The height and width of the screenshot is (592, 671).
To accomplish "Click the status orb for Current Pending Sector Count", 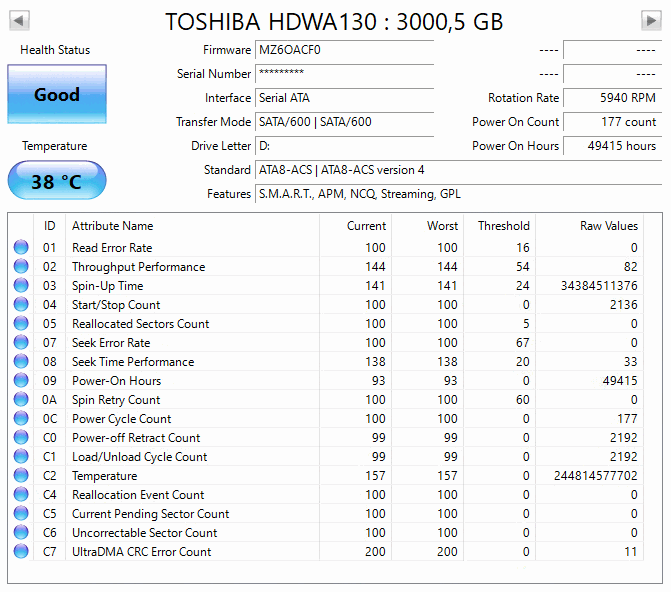I will [x=21, y=513].
